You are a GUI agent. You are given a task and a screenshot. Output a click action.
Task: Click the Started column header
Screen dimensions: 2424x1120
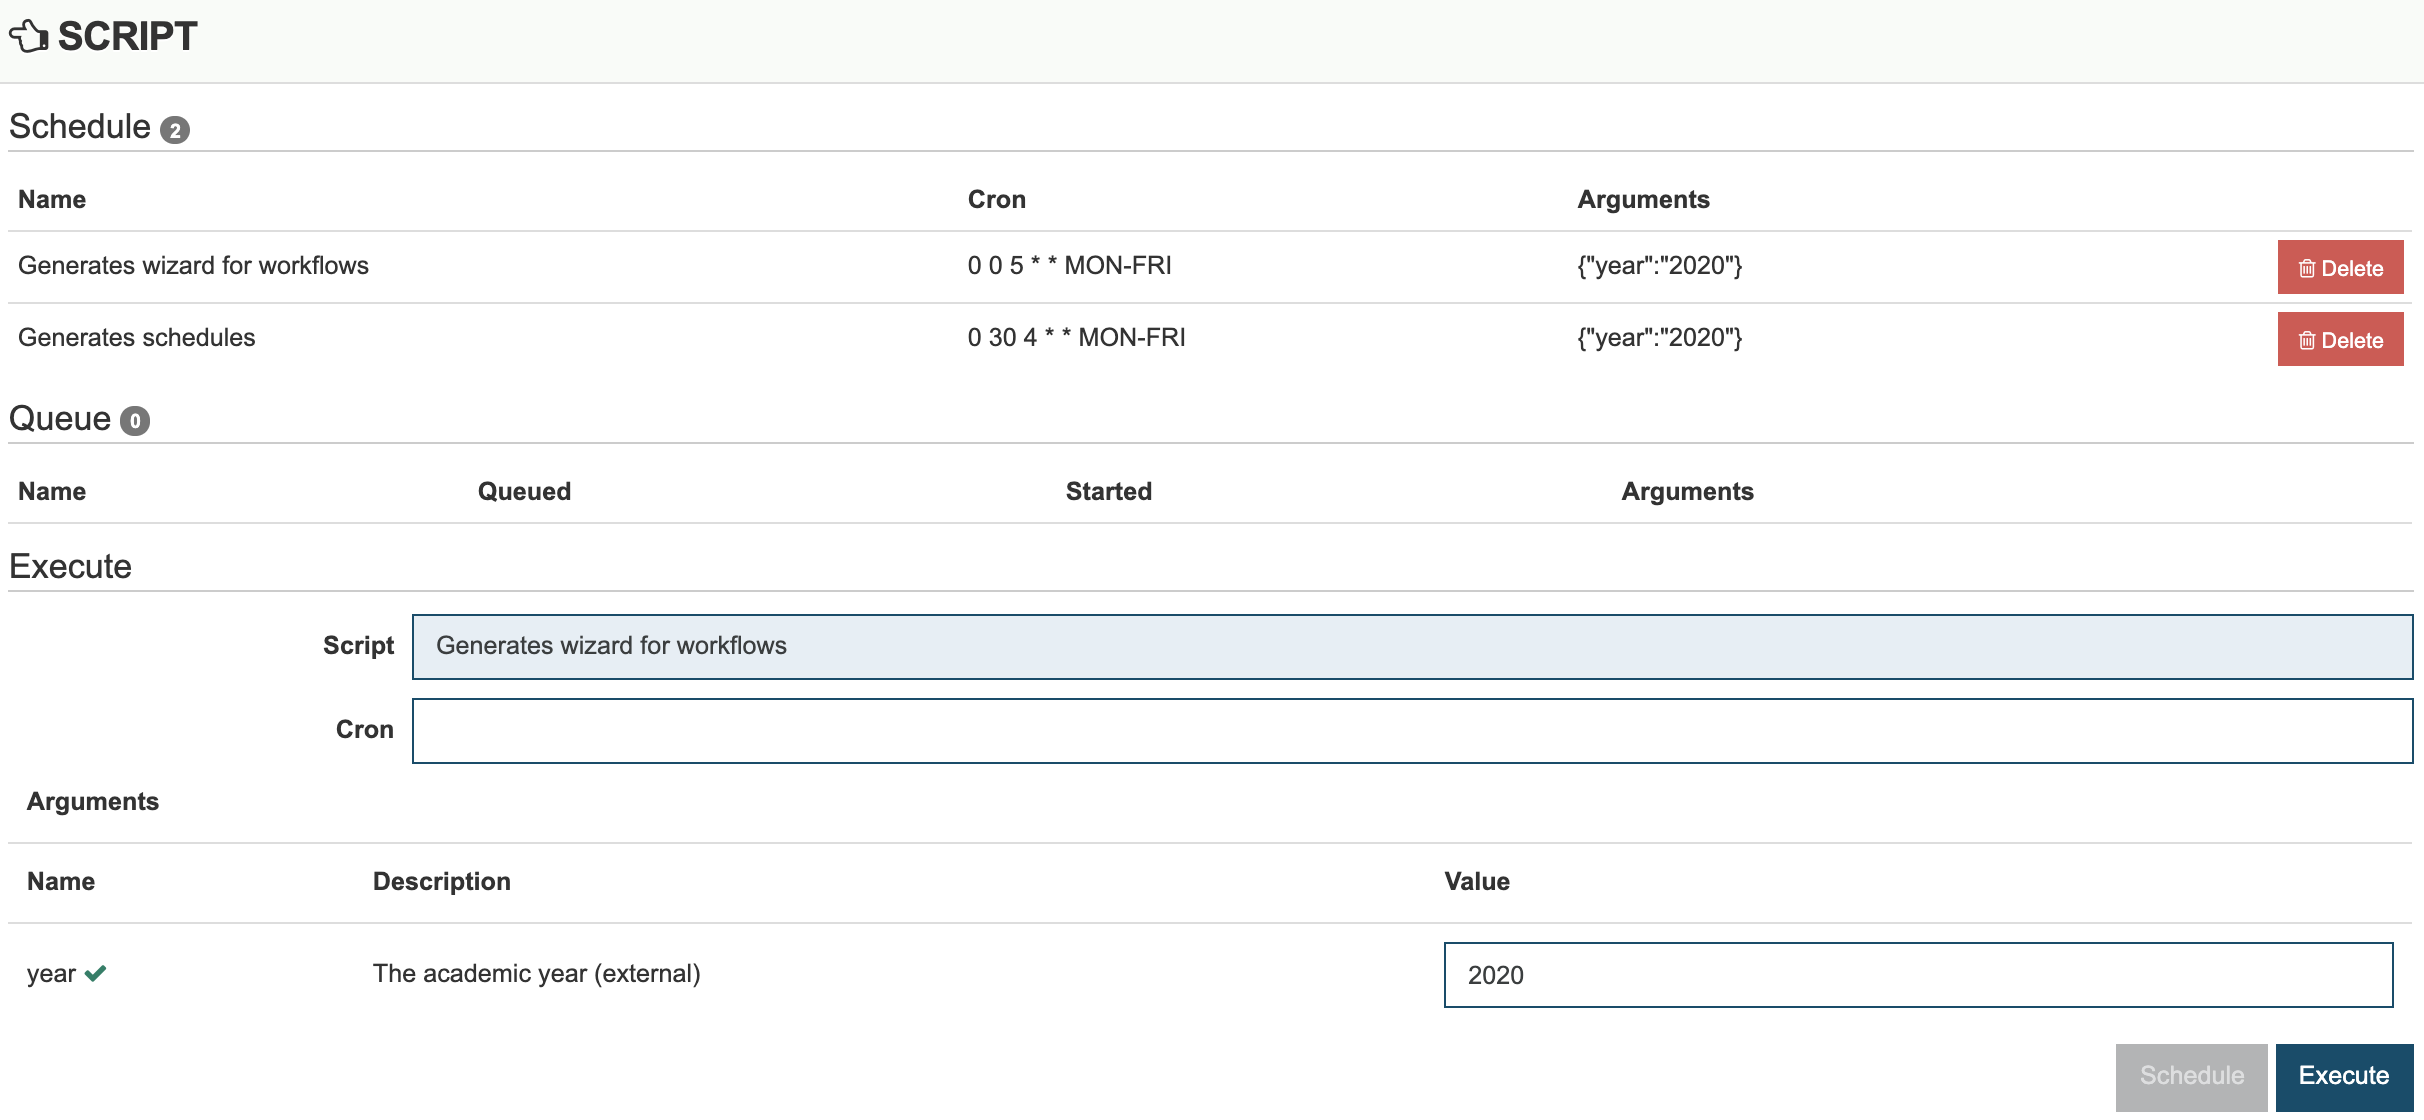coord(1108,491)
